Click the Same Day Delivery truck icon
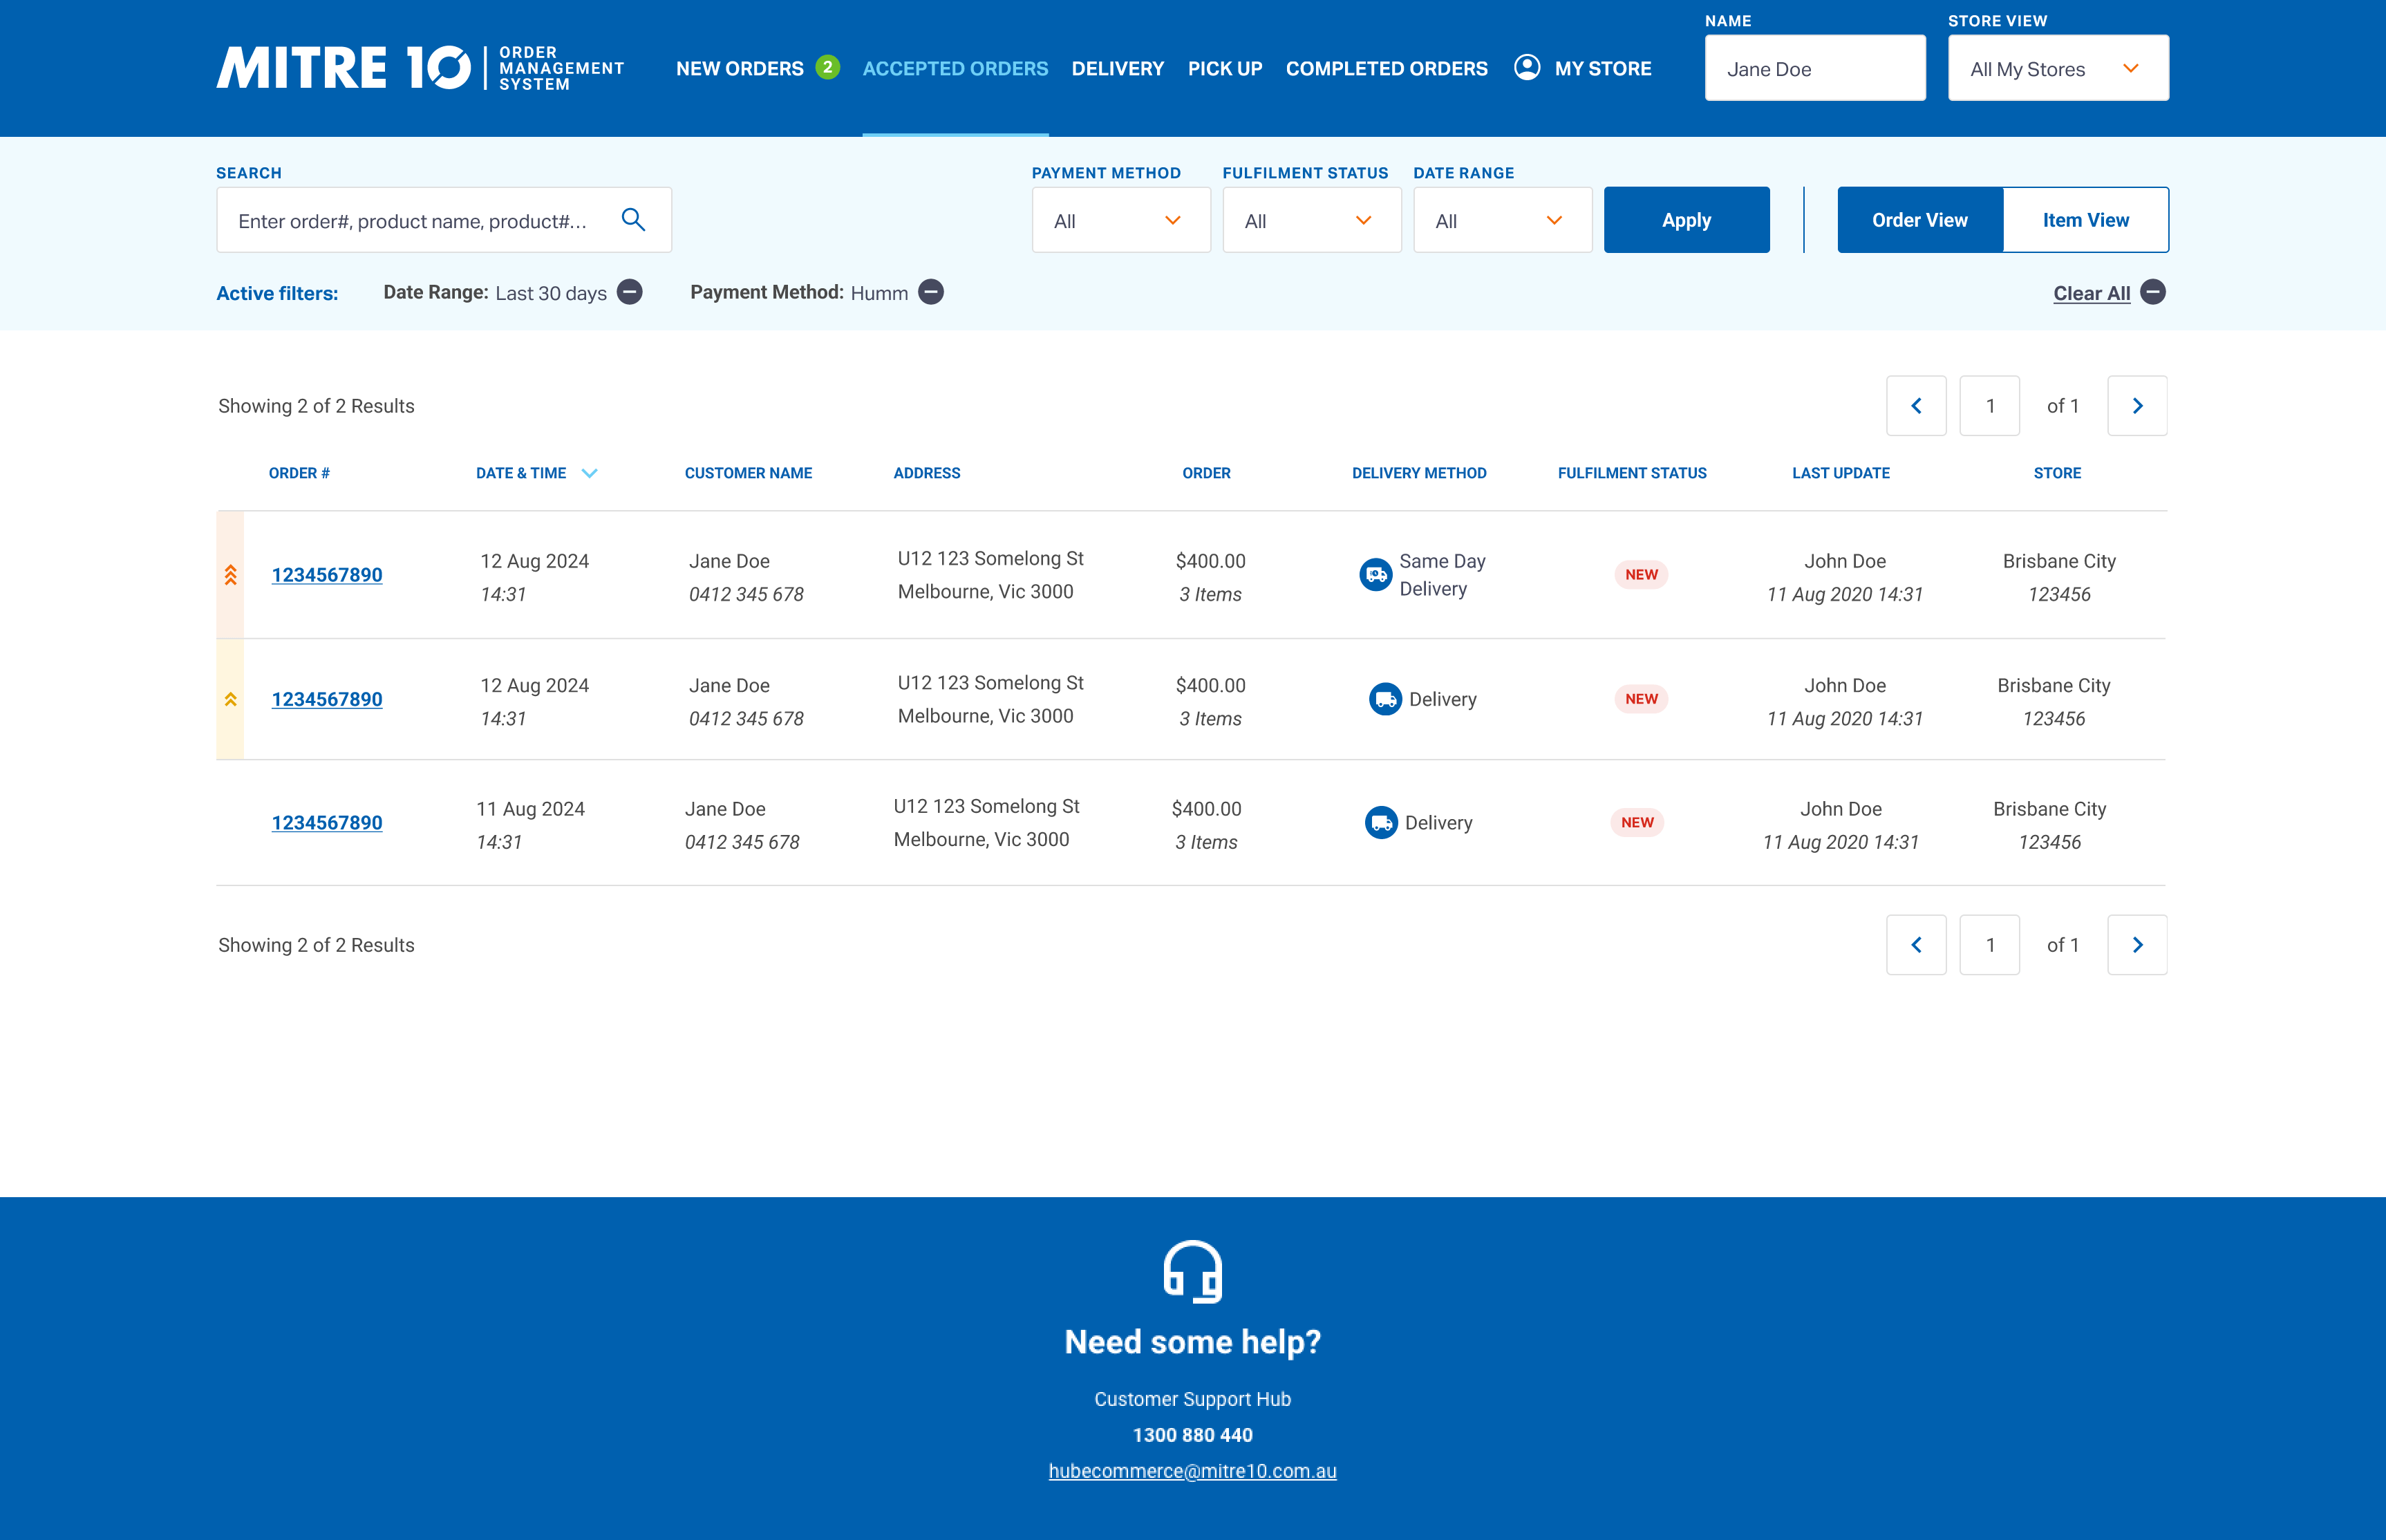 [1375, 575]
